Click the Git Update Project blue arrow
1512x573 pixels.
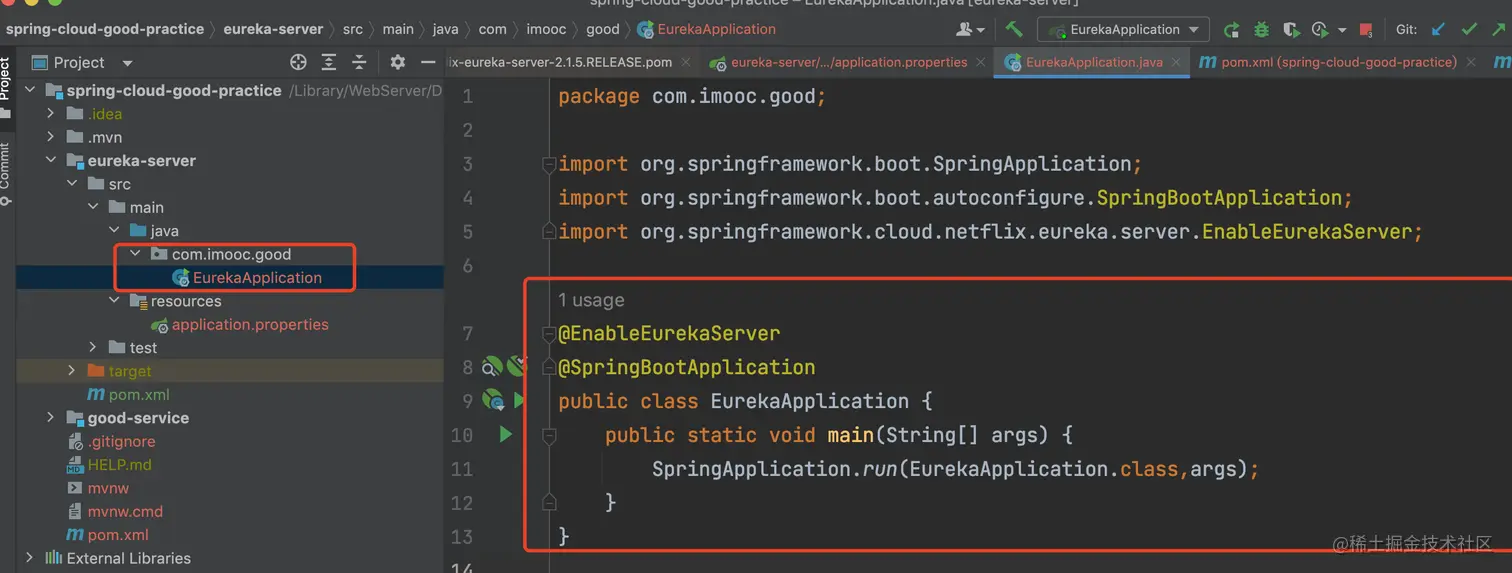coord(1439,30)
